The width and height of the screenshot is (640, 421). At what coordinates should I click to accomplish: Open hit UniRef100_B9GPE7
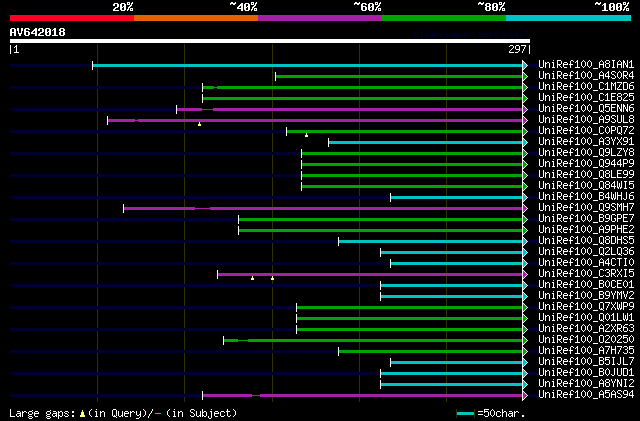tap(586, 219)
